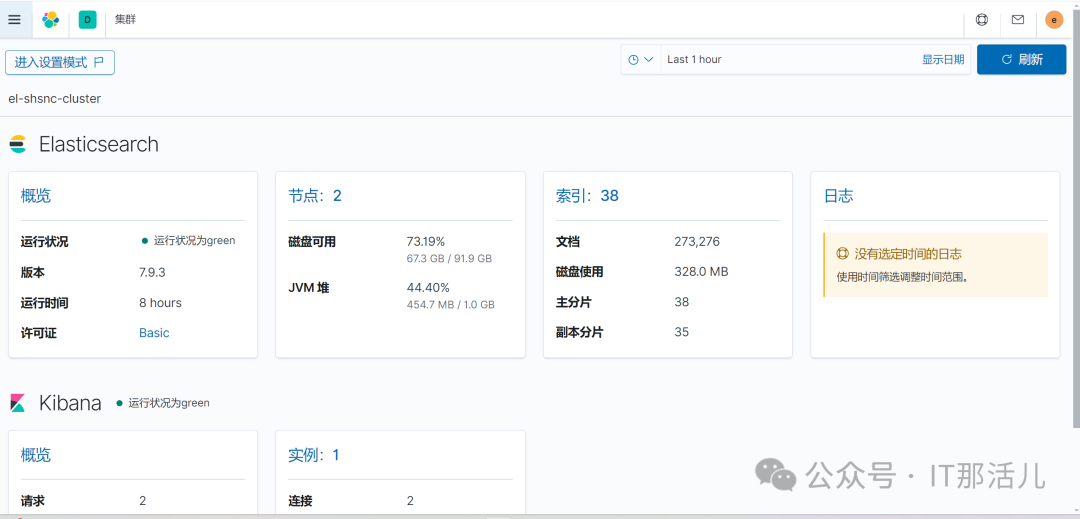Click Kibana 运行状况为green status text
The height and width of the screenshot is (519, 1080).
(169, 403)
